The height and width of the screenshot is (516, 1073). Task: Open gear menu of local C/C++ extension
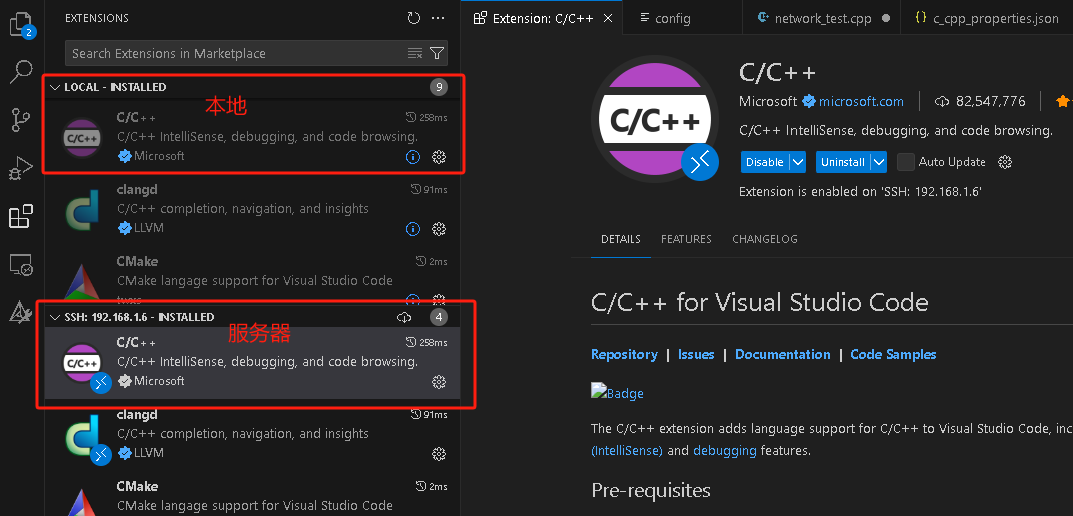pos(439,157)
